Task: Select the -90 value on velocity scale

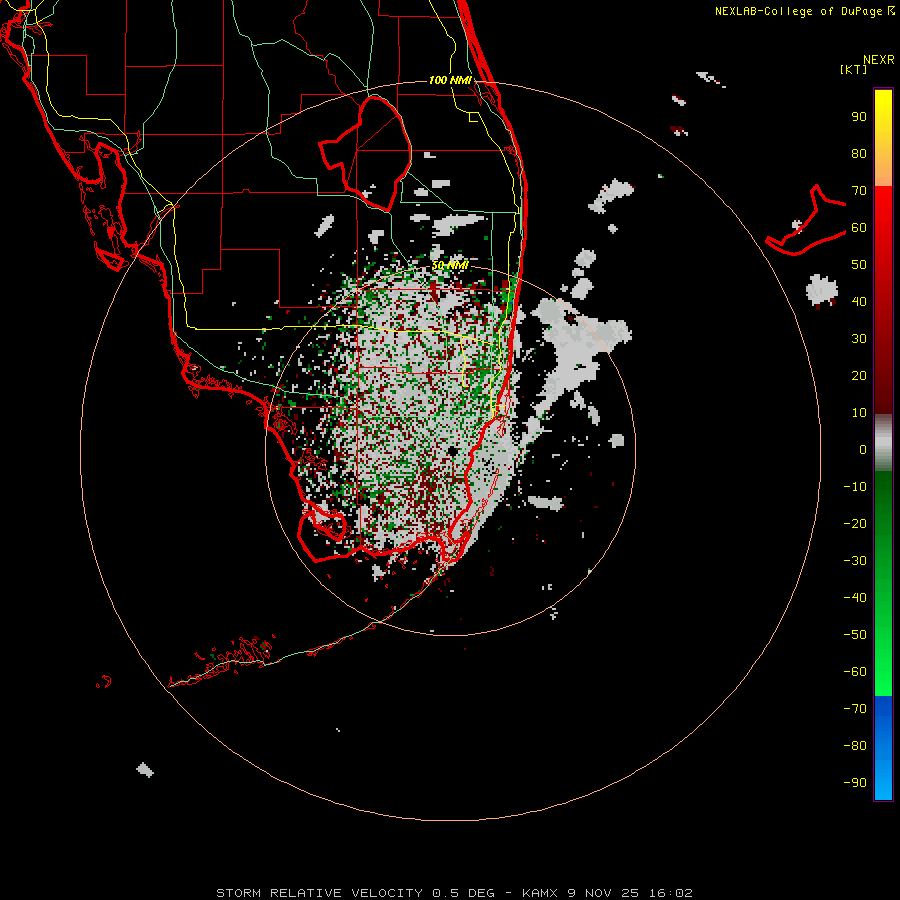Action: 855,783
